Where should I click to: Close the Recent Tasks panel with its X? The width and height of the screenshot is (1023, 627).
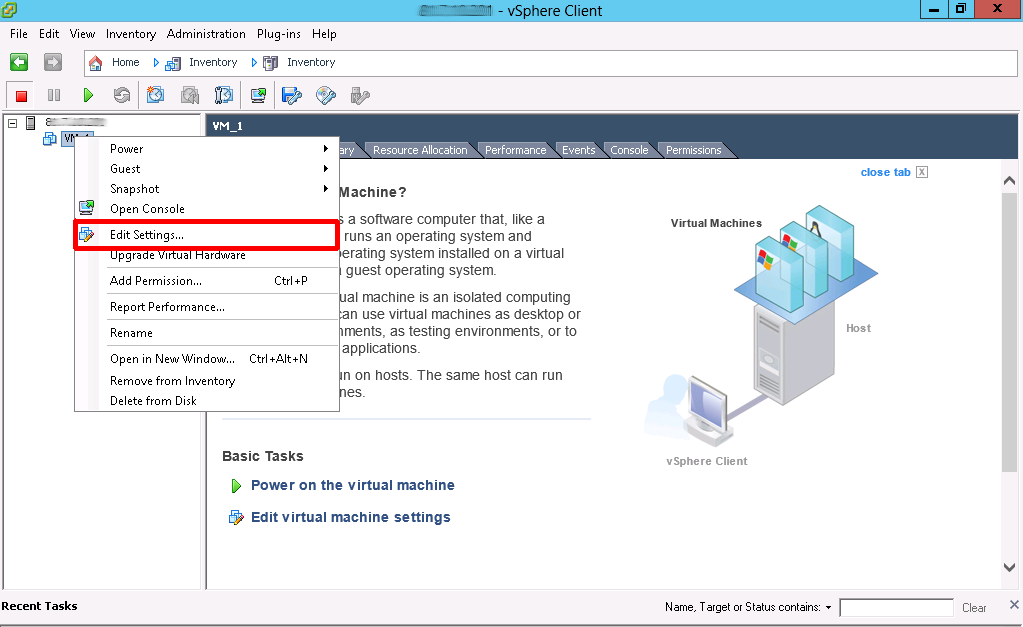1014,605
